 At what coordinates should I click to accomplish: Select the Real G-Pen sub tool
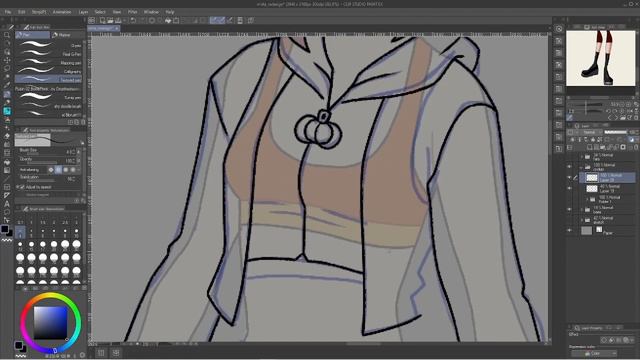coord(49,53)
